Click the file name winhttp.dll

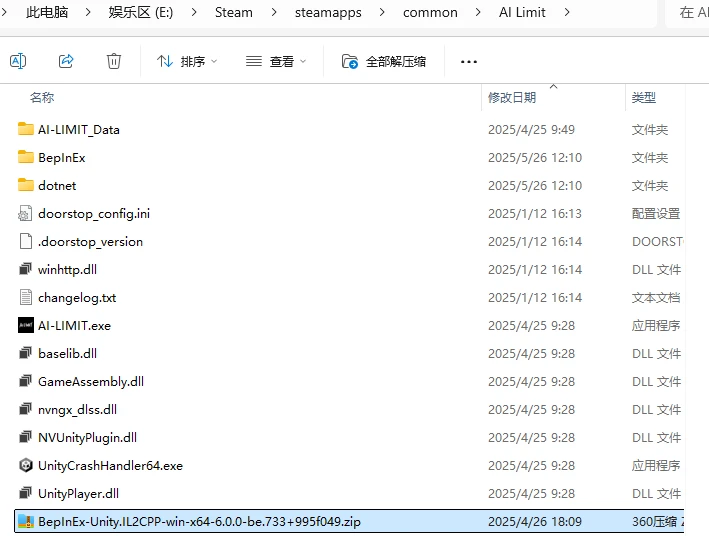(x=67, y=270)
